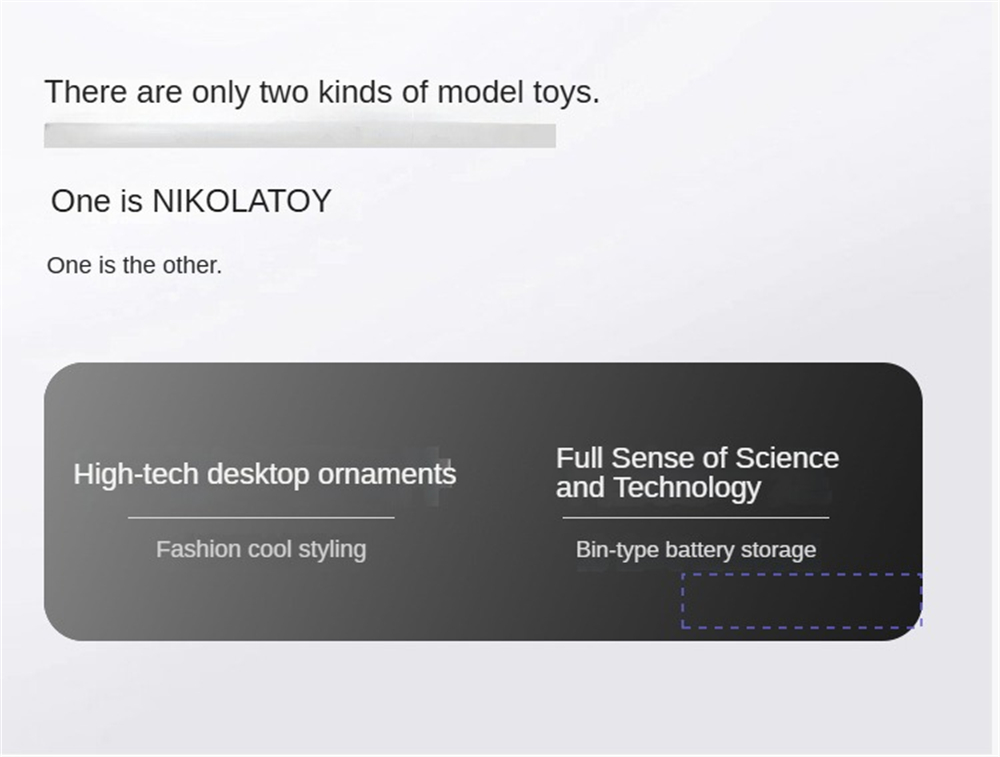1000x757 pixels.
Task: Click the word 'ornaments' in the dark panel
Action: coord(387,474)
